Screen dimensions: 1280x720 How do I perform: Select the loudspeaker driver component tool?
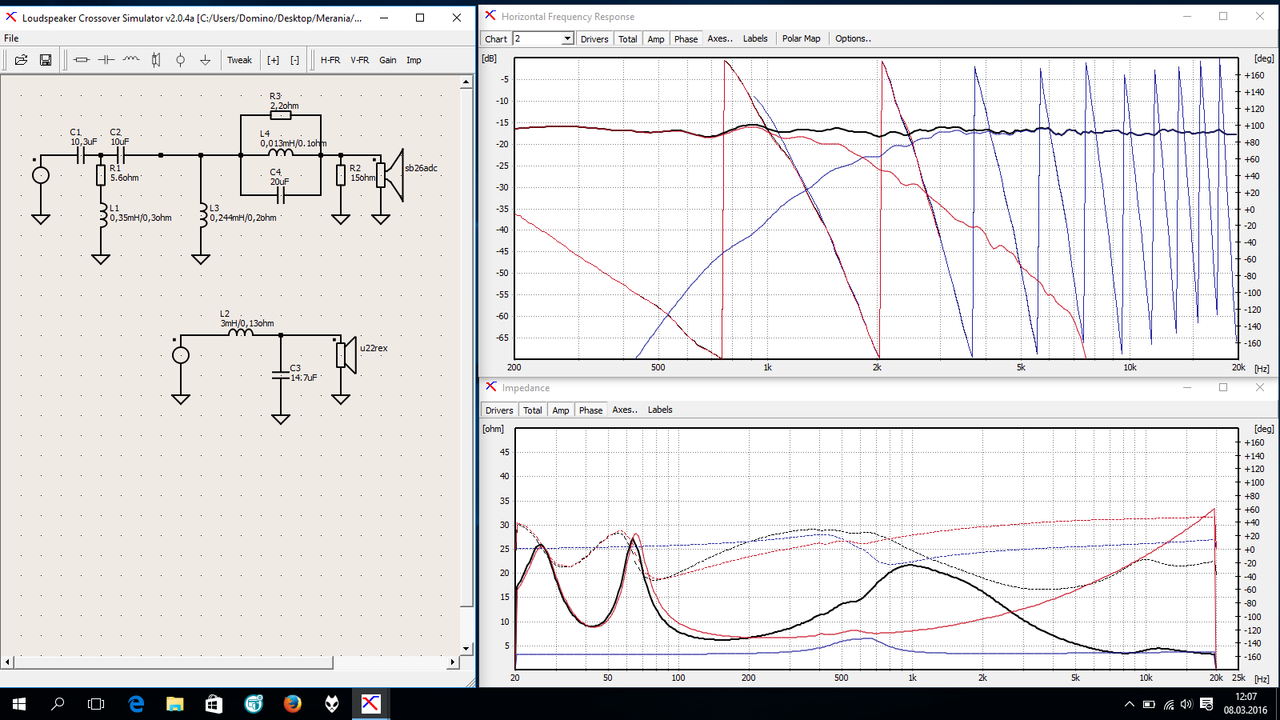[x=156, y=60]
